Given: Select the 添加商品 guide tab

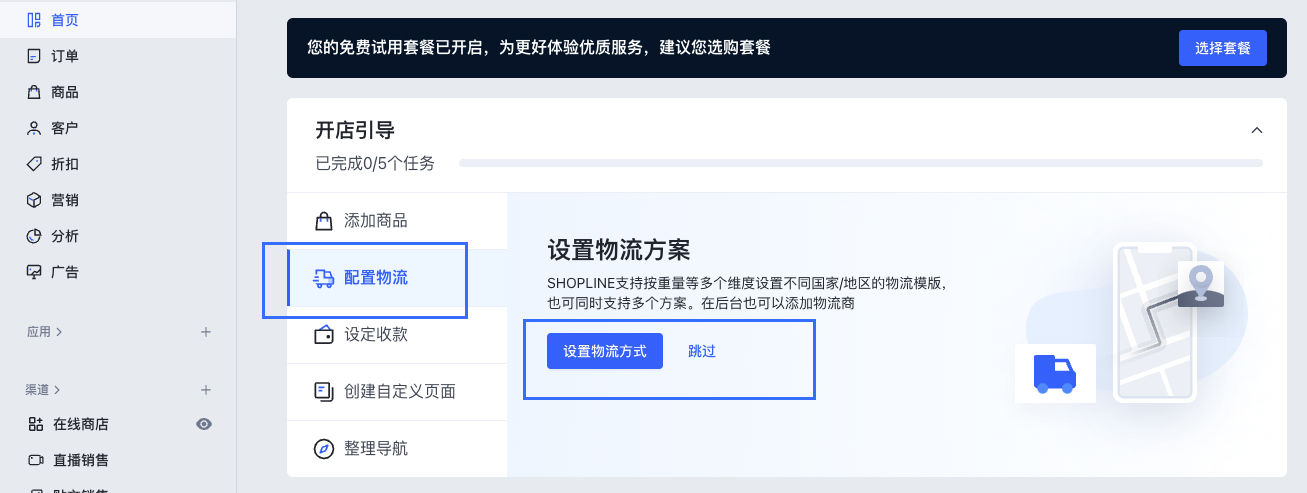Looking at the screenshot, I should coord(375,221).
